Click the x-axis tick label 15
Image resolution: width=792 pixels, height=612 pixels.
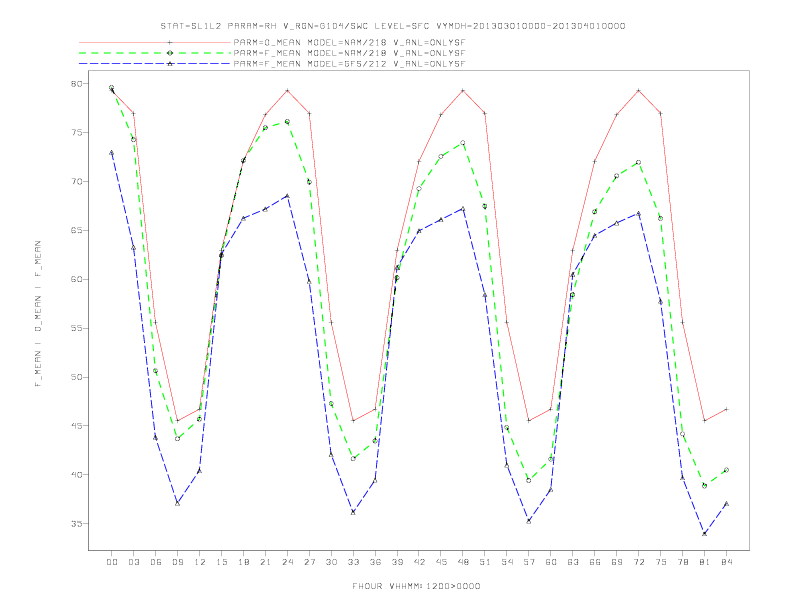tap(221, 562)
